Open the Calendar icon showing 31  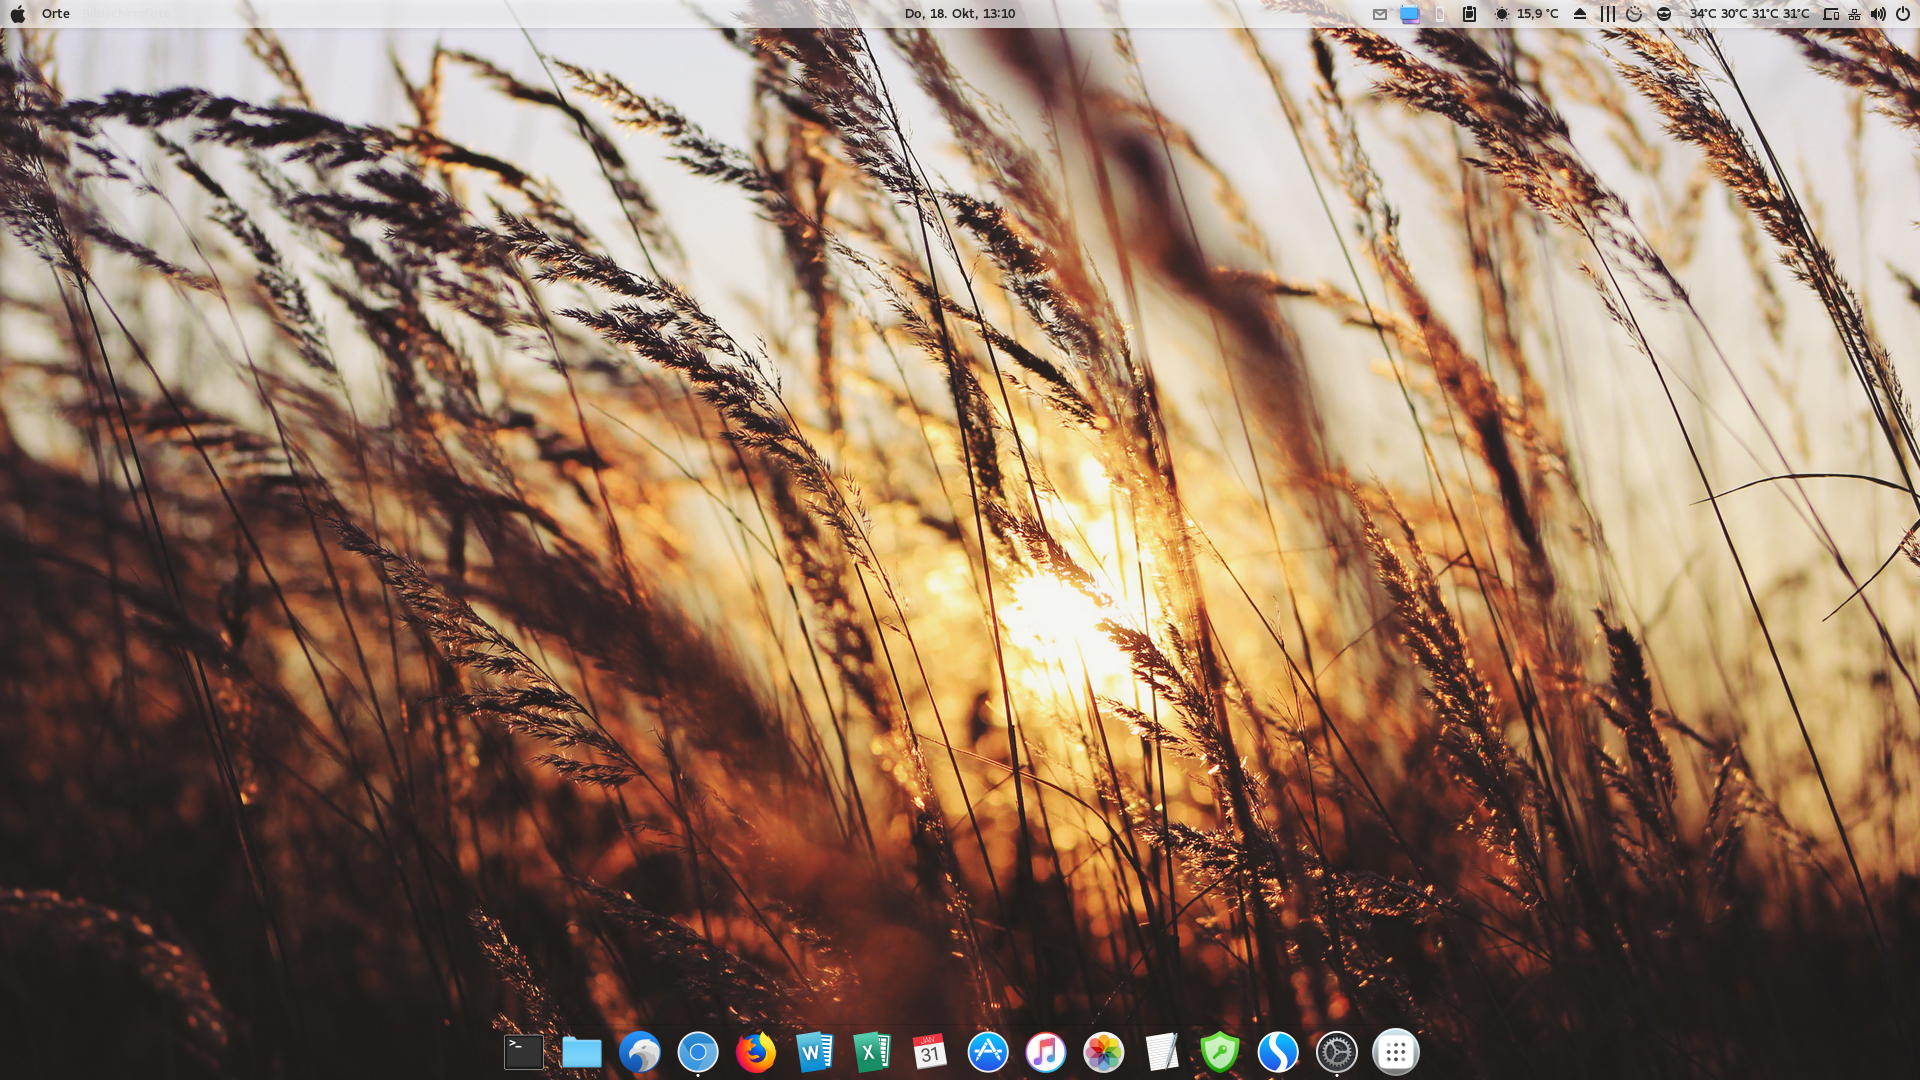point(930,1052)
